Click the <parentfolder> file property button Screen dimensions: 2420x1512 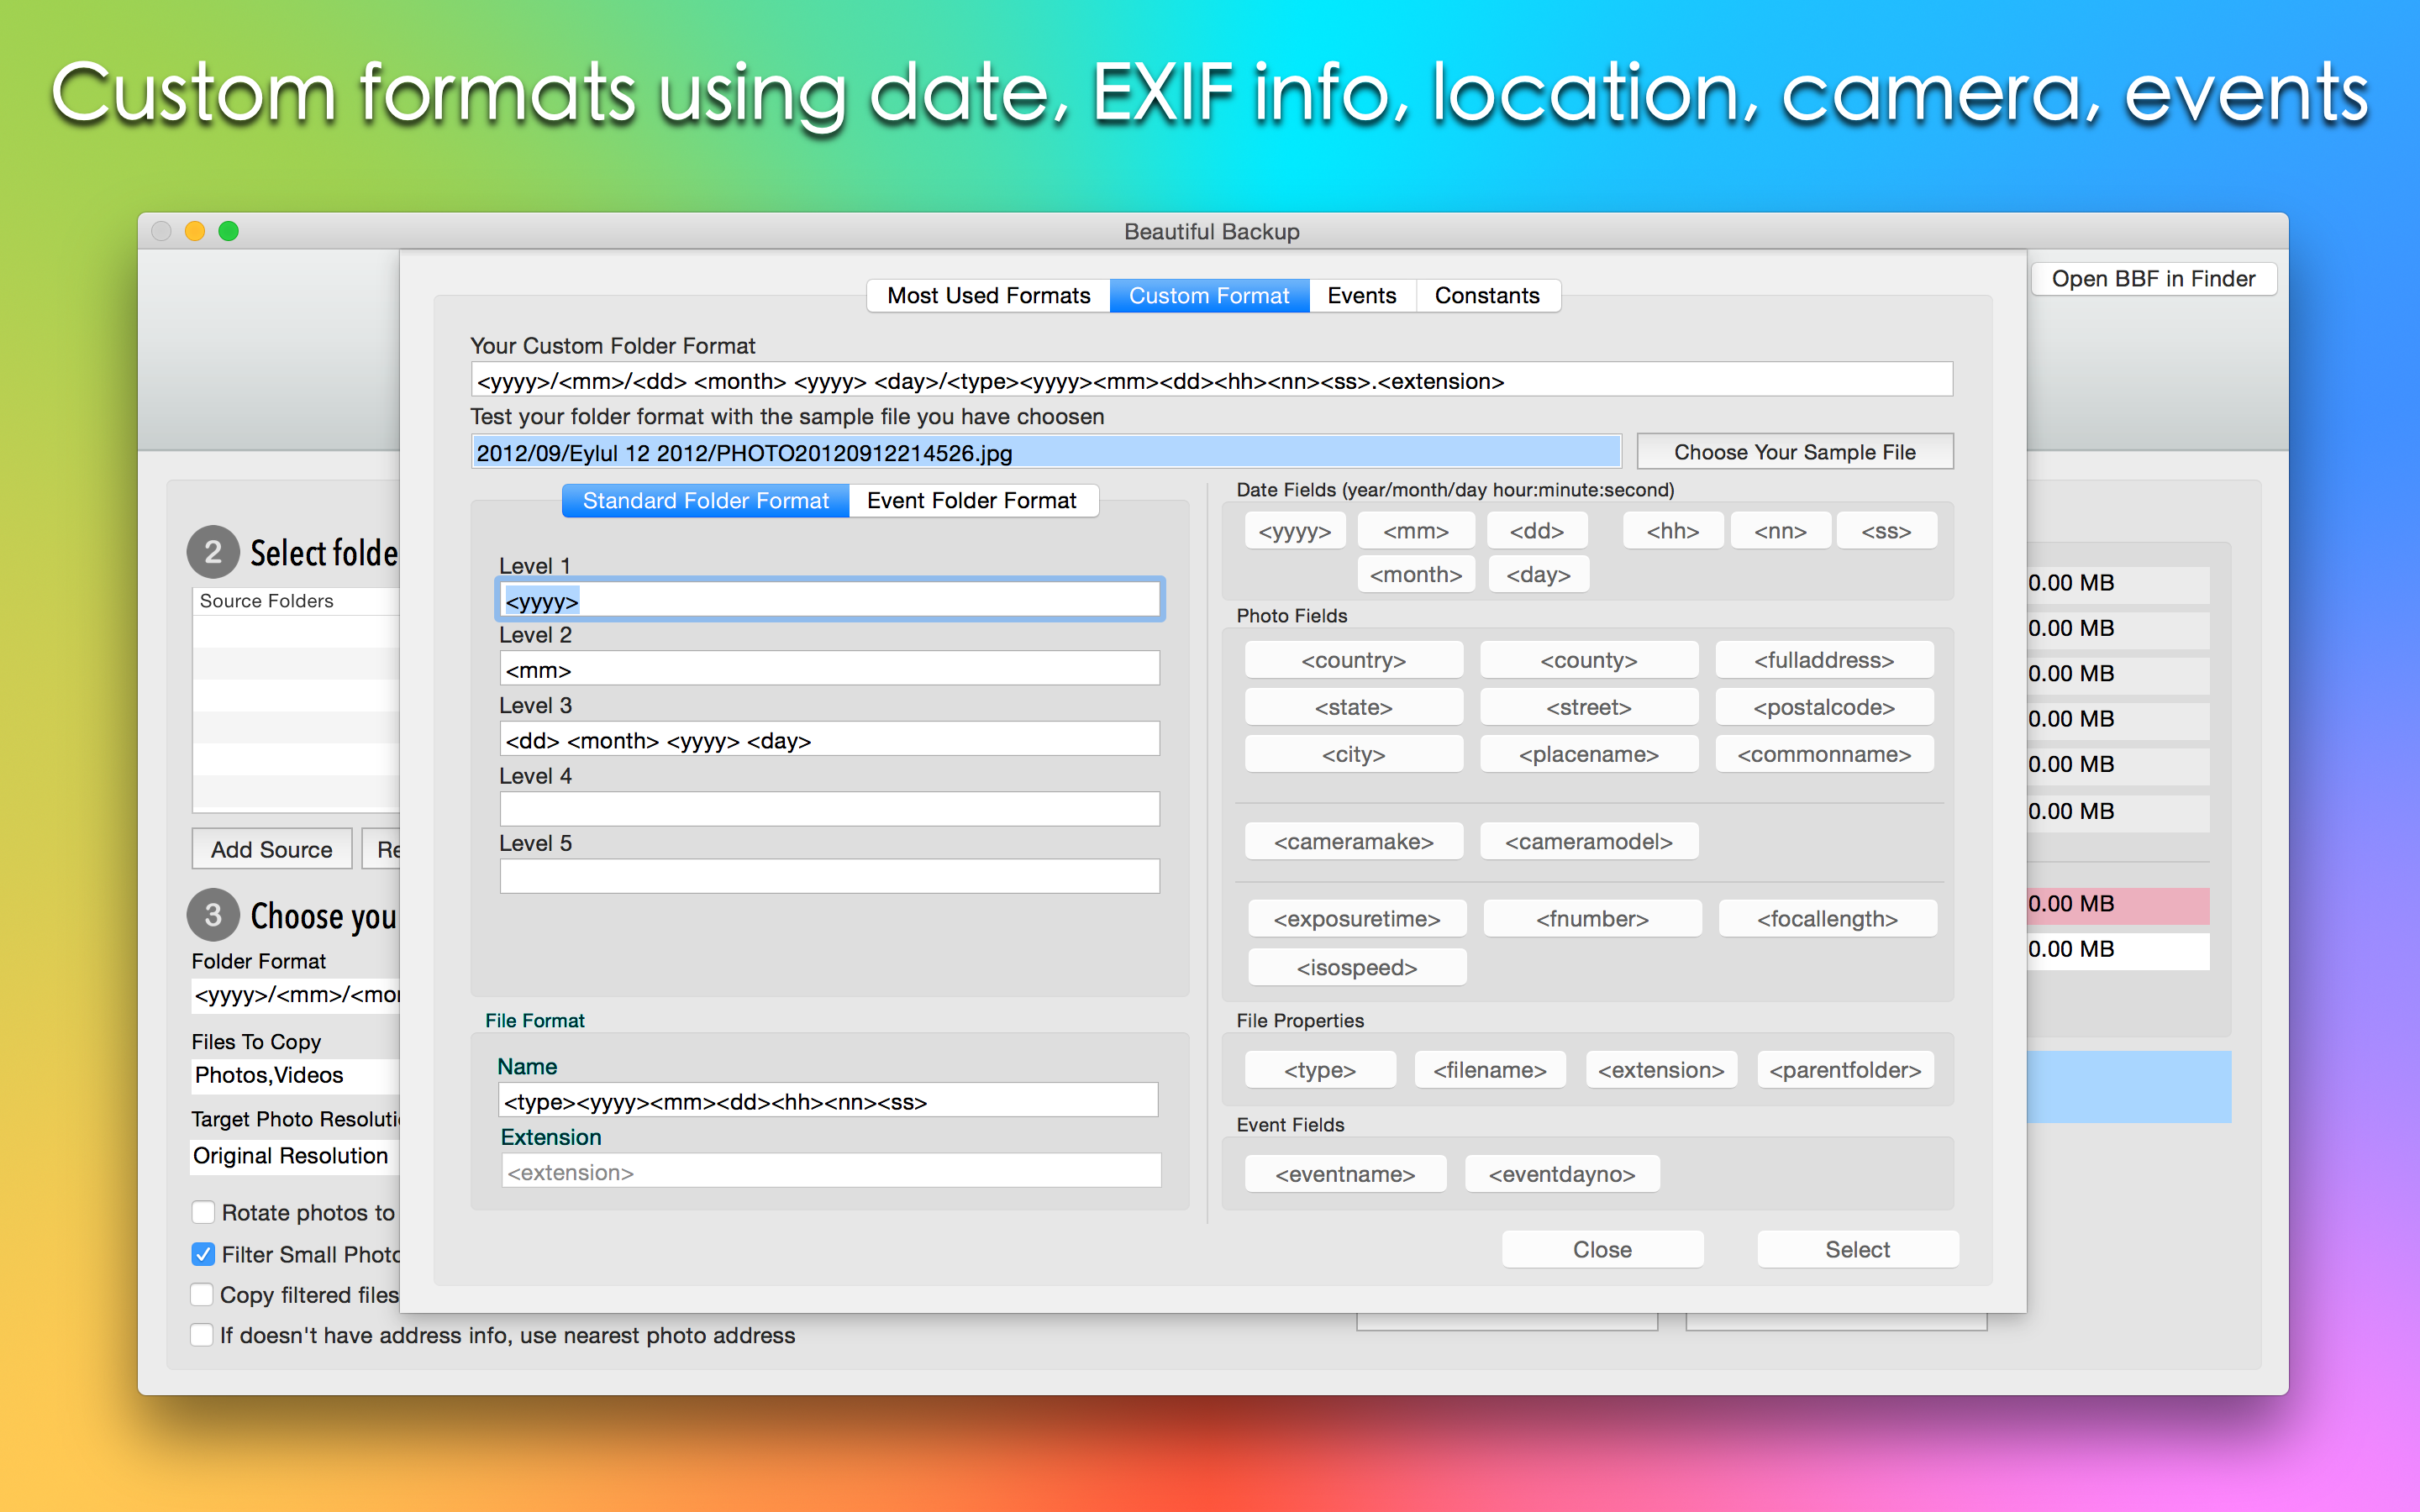(1844, 1070)
